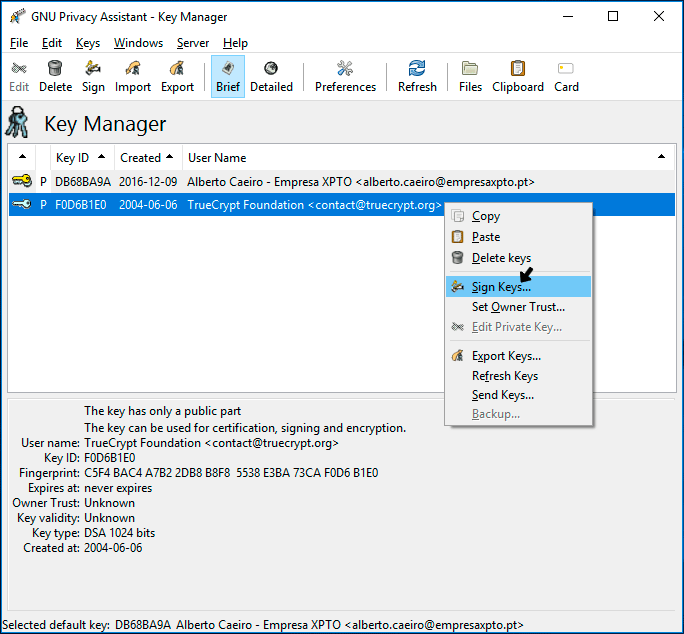Sort the list by Key ID column

[82, 158]
